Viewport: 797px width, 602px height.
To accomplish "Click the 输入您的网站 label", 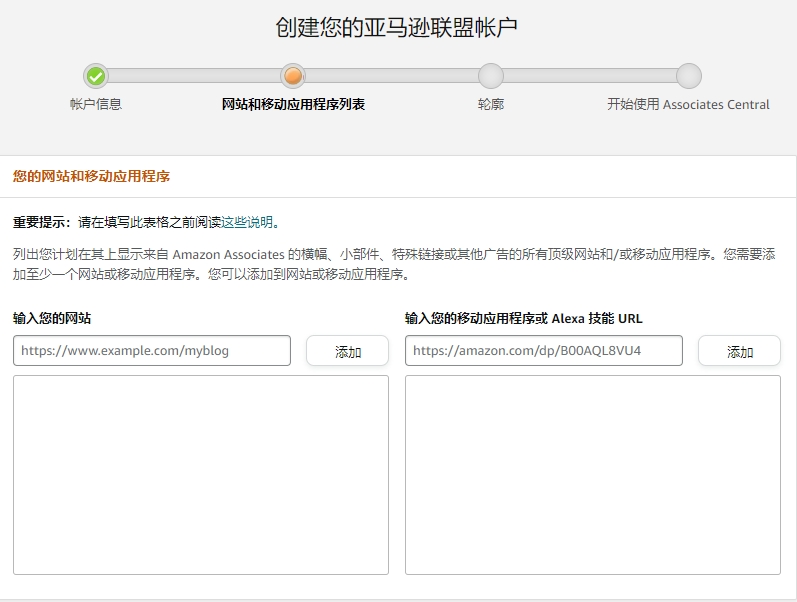I will (x=52, y=318).
